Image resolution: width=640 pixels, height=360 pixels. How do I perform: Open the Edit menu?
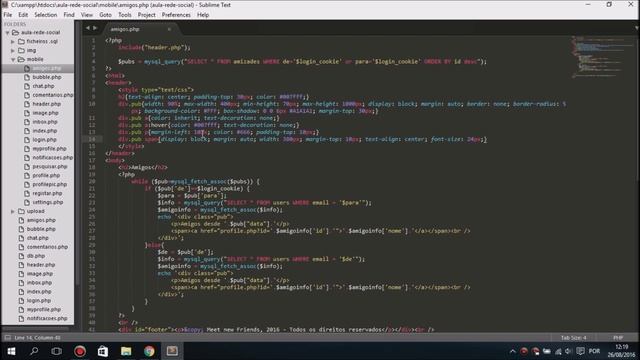(23, 15)
